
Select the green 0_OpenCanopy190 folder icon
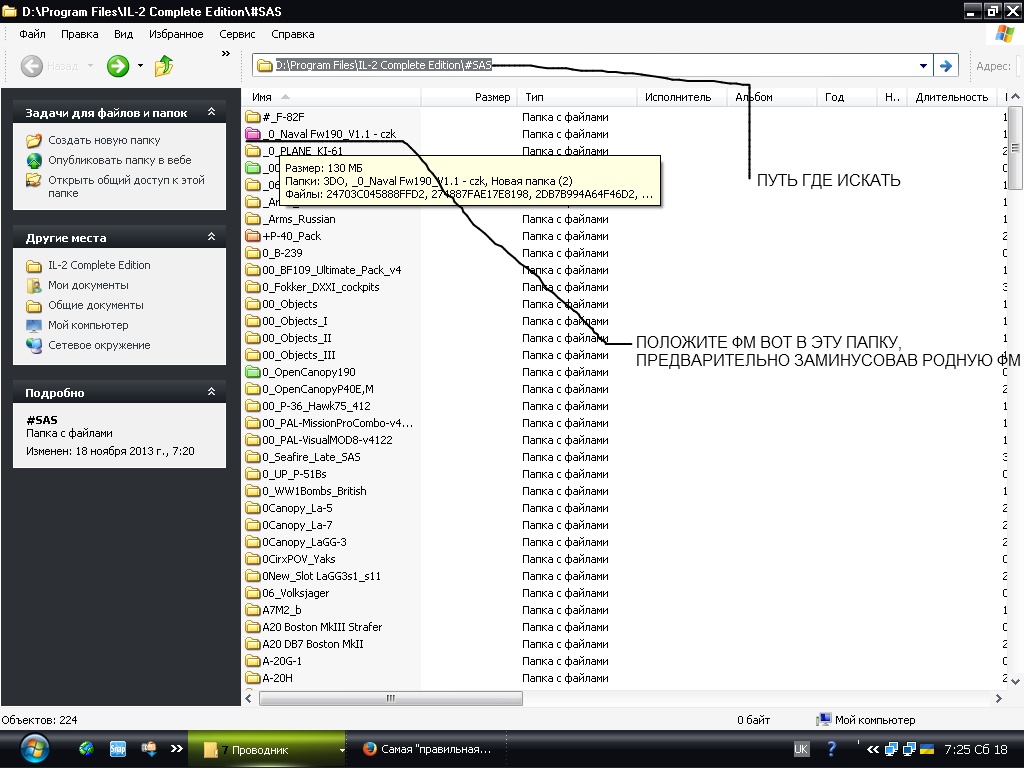point(253,372)
